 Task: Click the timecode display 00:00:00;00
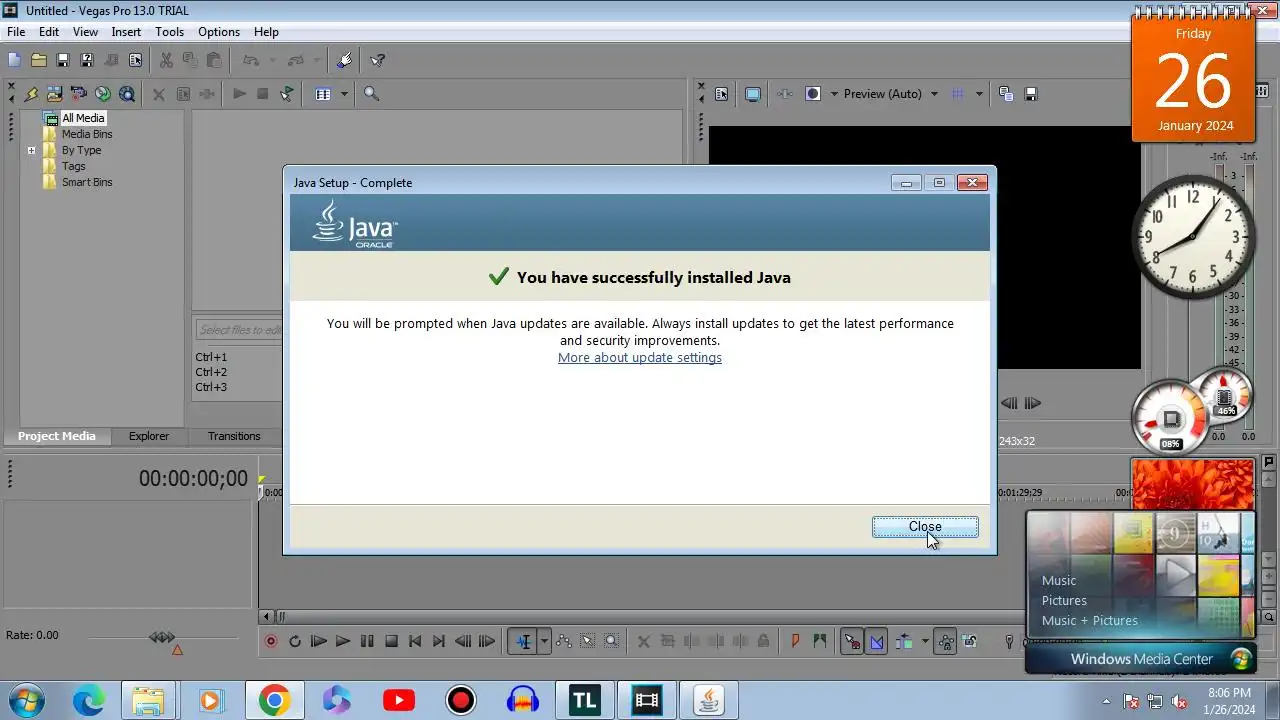(193, 479)
